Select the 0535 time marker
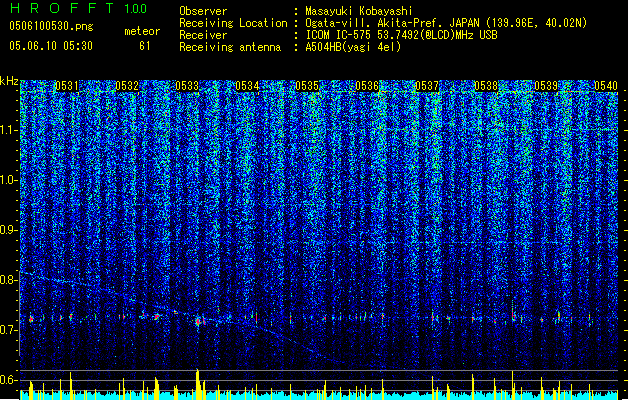This screenshot has width=629, height=400. click(x=307, y=87)
